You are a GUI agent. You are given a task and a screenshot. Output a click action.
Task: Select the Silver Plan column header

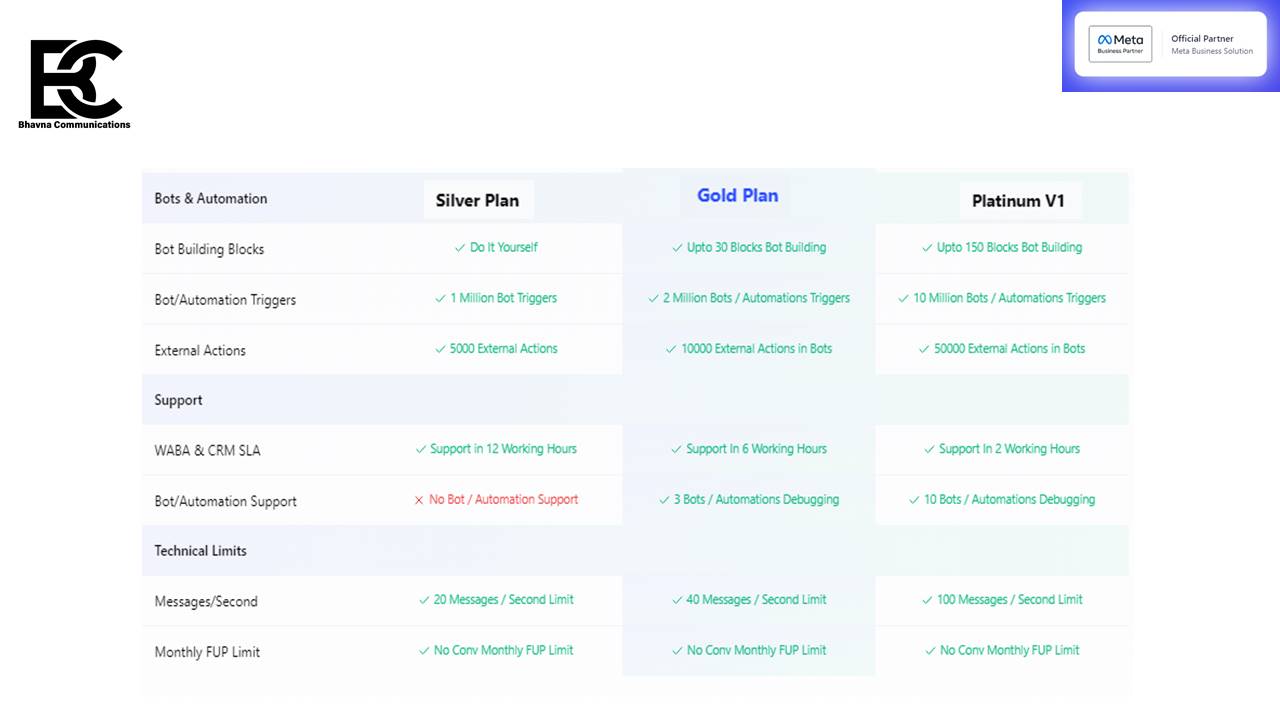477,200
